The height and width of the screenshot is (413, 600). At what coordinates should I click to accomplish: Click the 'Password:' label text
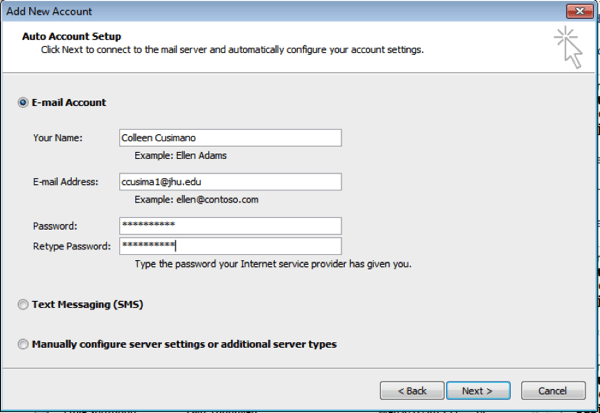55,226
